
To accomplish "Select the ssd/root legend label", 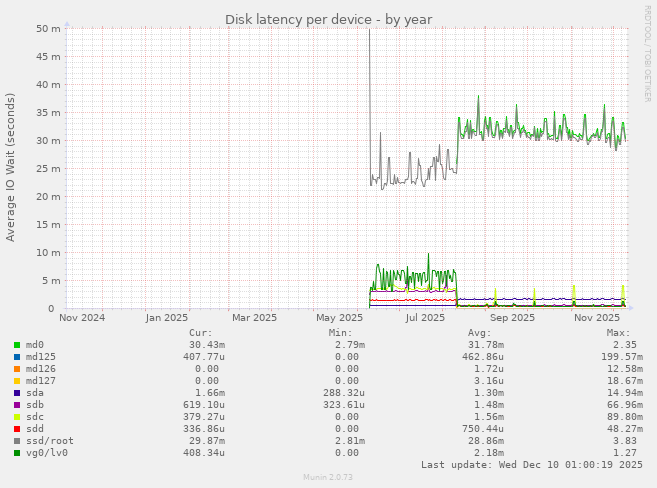I will (x=49, y=441).
